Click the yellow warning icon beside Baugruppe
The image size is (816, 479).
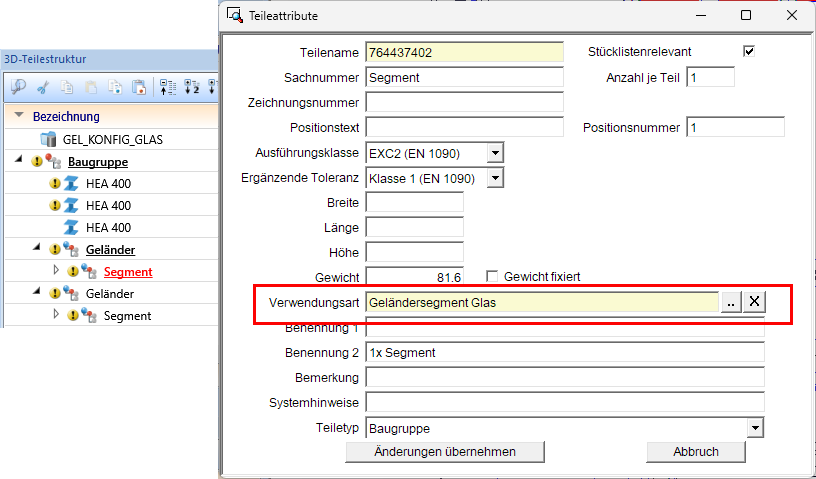point(36,162)
